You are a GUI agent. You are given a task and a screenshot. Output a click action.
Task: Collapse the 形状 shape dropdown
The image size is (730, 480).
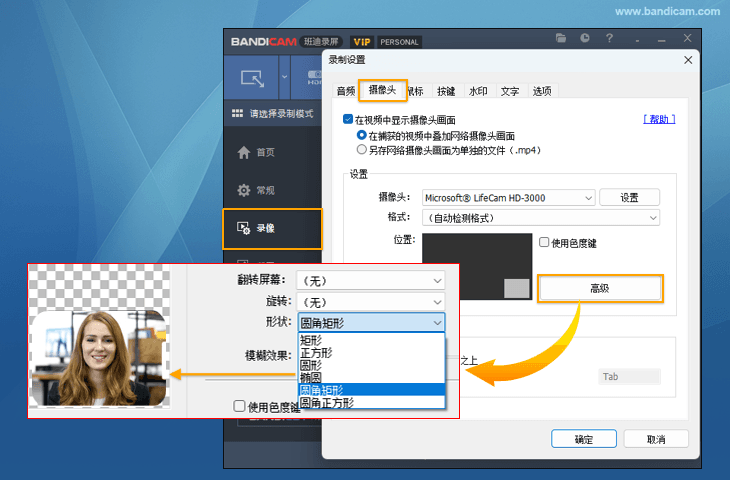click(x=372, y=323)
